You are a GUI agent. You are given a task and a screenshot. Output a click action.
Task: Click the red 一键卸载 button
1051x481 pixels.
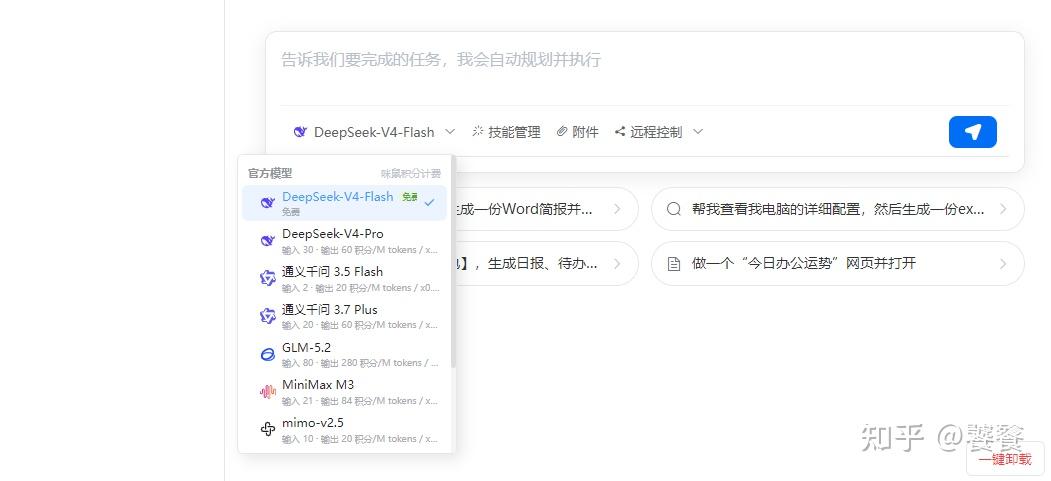[x=1005, y=460]
